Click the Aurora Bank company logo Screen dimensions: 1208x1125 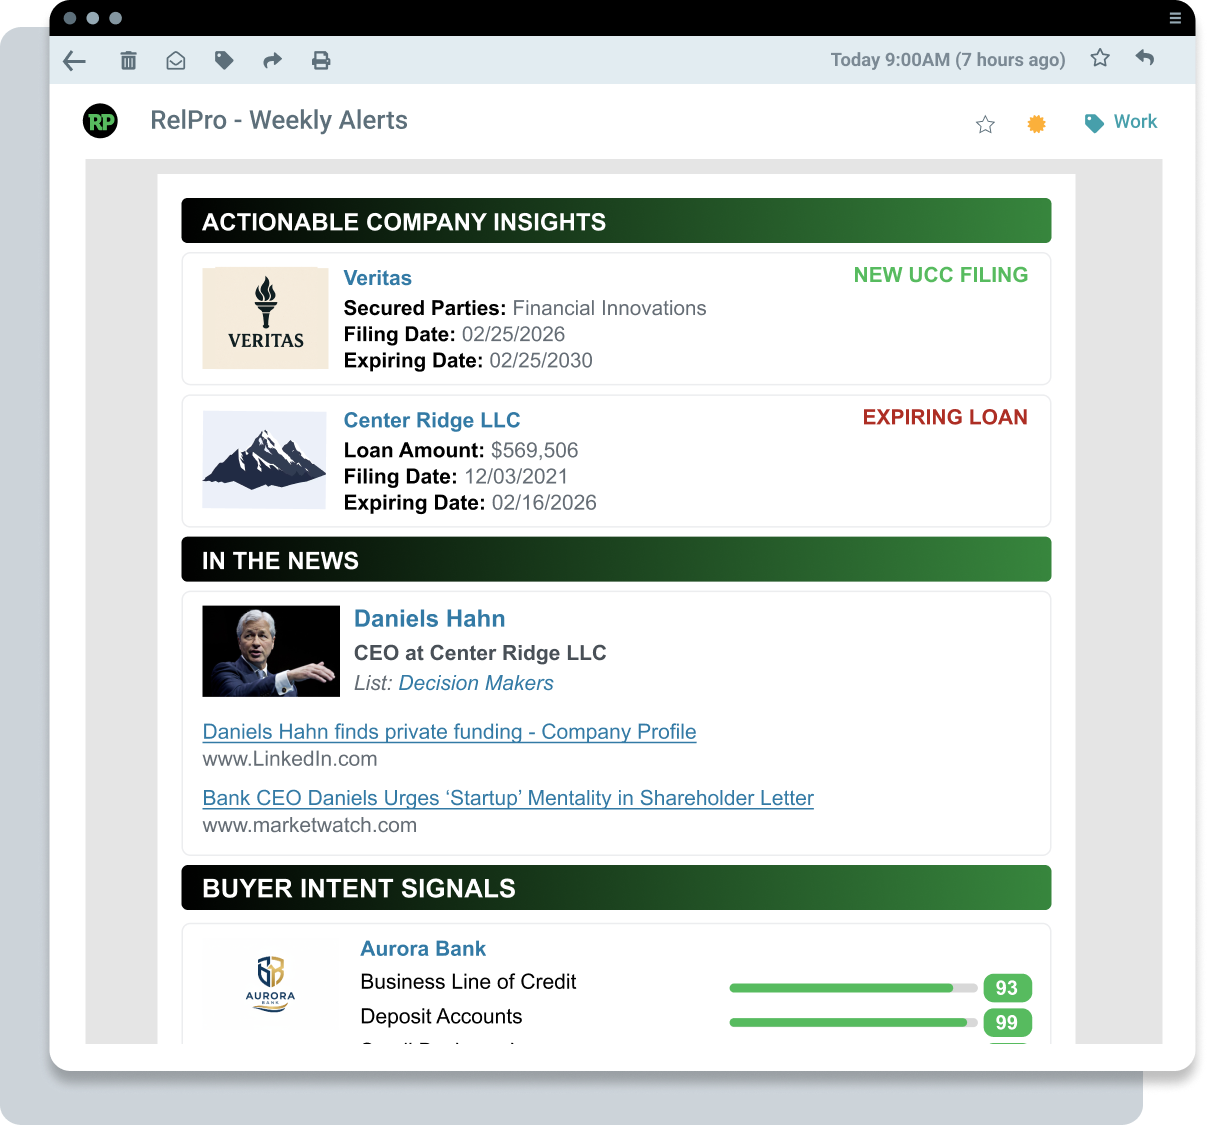pyautogui.click(x=269, y=984)
